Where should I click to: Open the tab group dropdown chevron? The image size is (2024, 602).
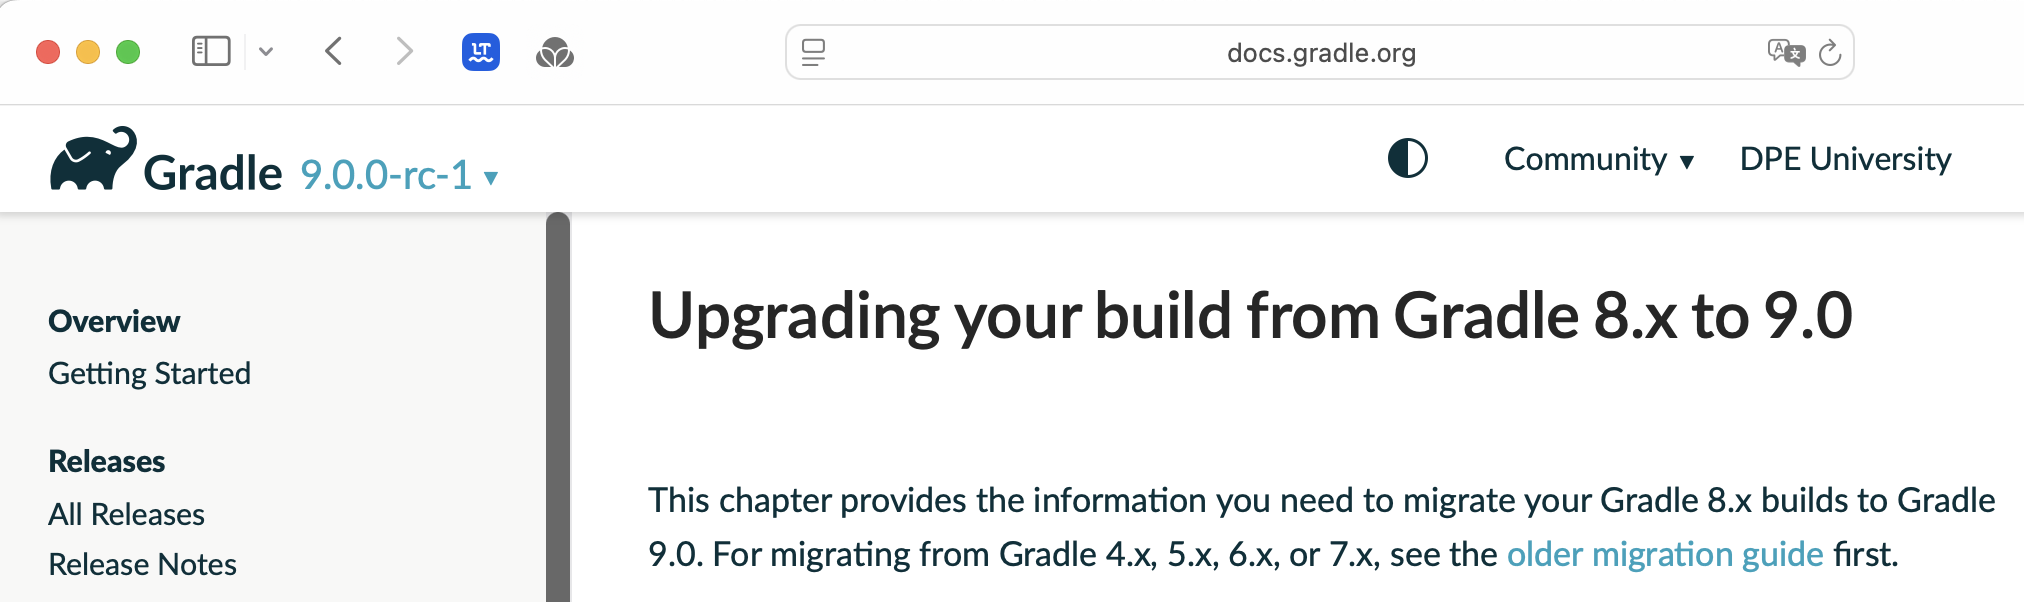[x=266, y=51]
